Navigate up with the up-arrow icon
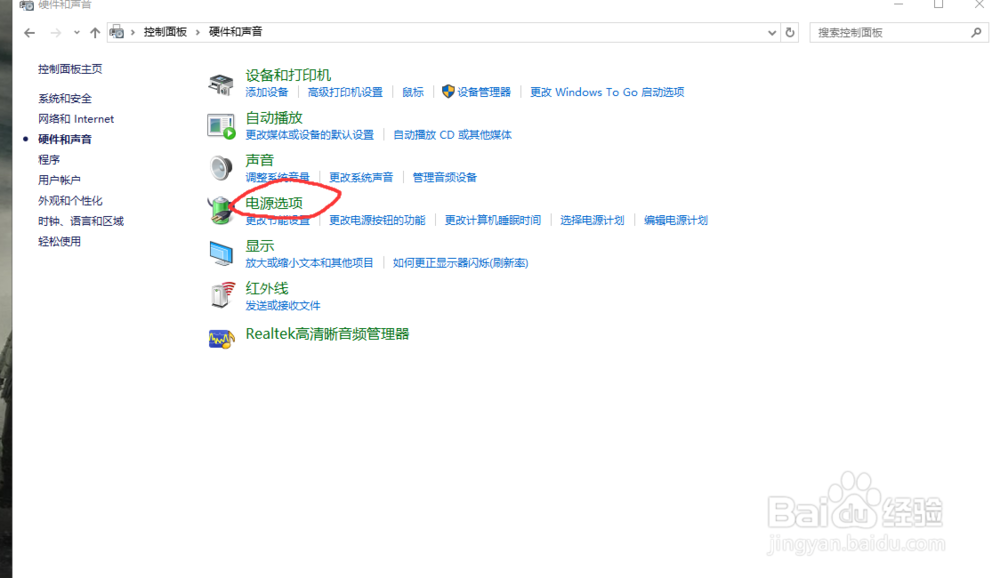 pos(95,32)
